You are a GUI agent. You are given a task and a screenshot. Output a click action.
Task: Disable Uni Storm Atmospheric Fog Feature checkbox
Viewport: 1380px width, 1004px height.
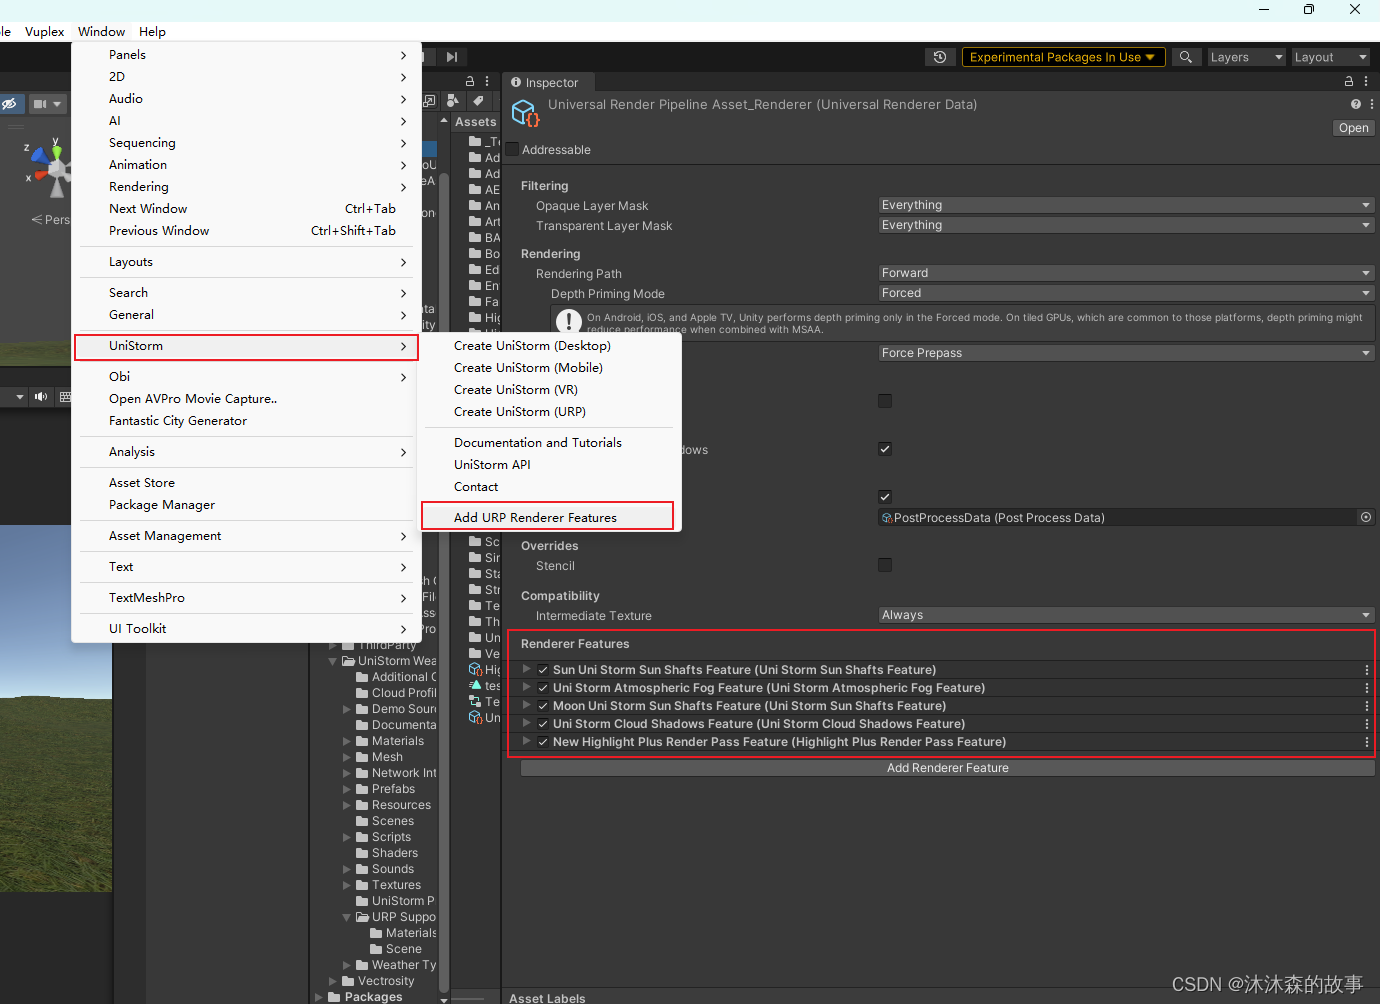[543, 688]
